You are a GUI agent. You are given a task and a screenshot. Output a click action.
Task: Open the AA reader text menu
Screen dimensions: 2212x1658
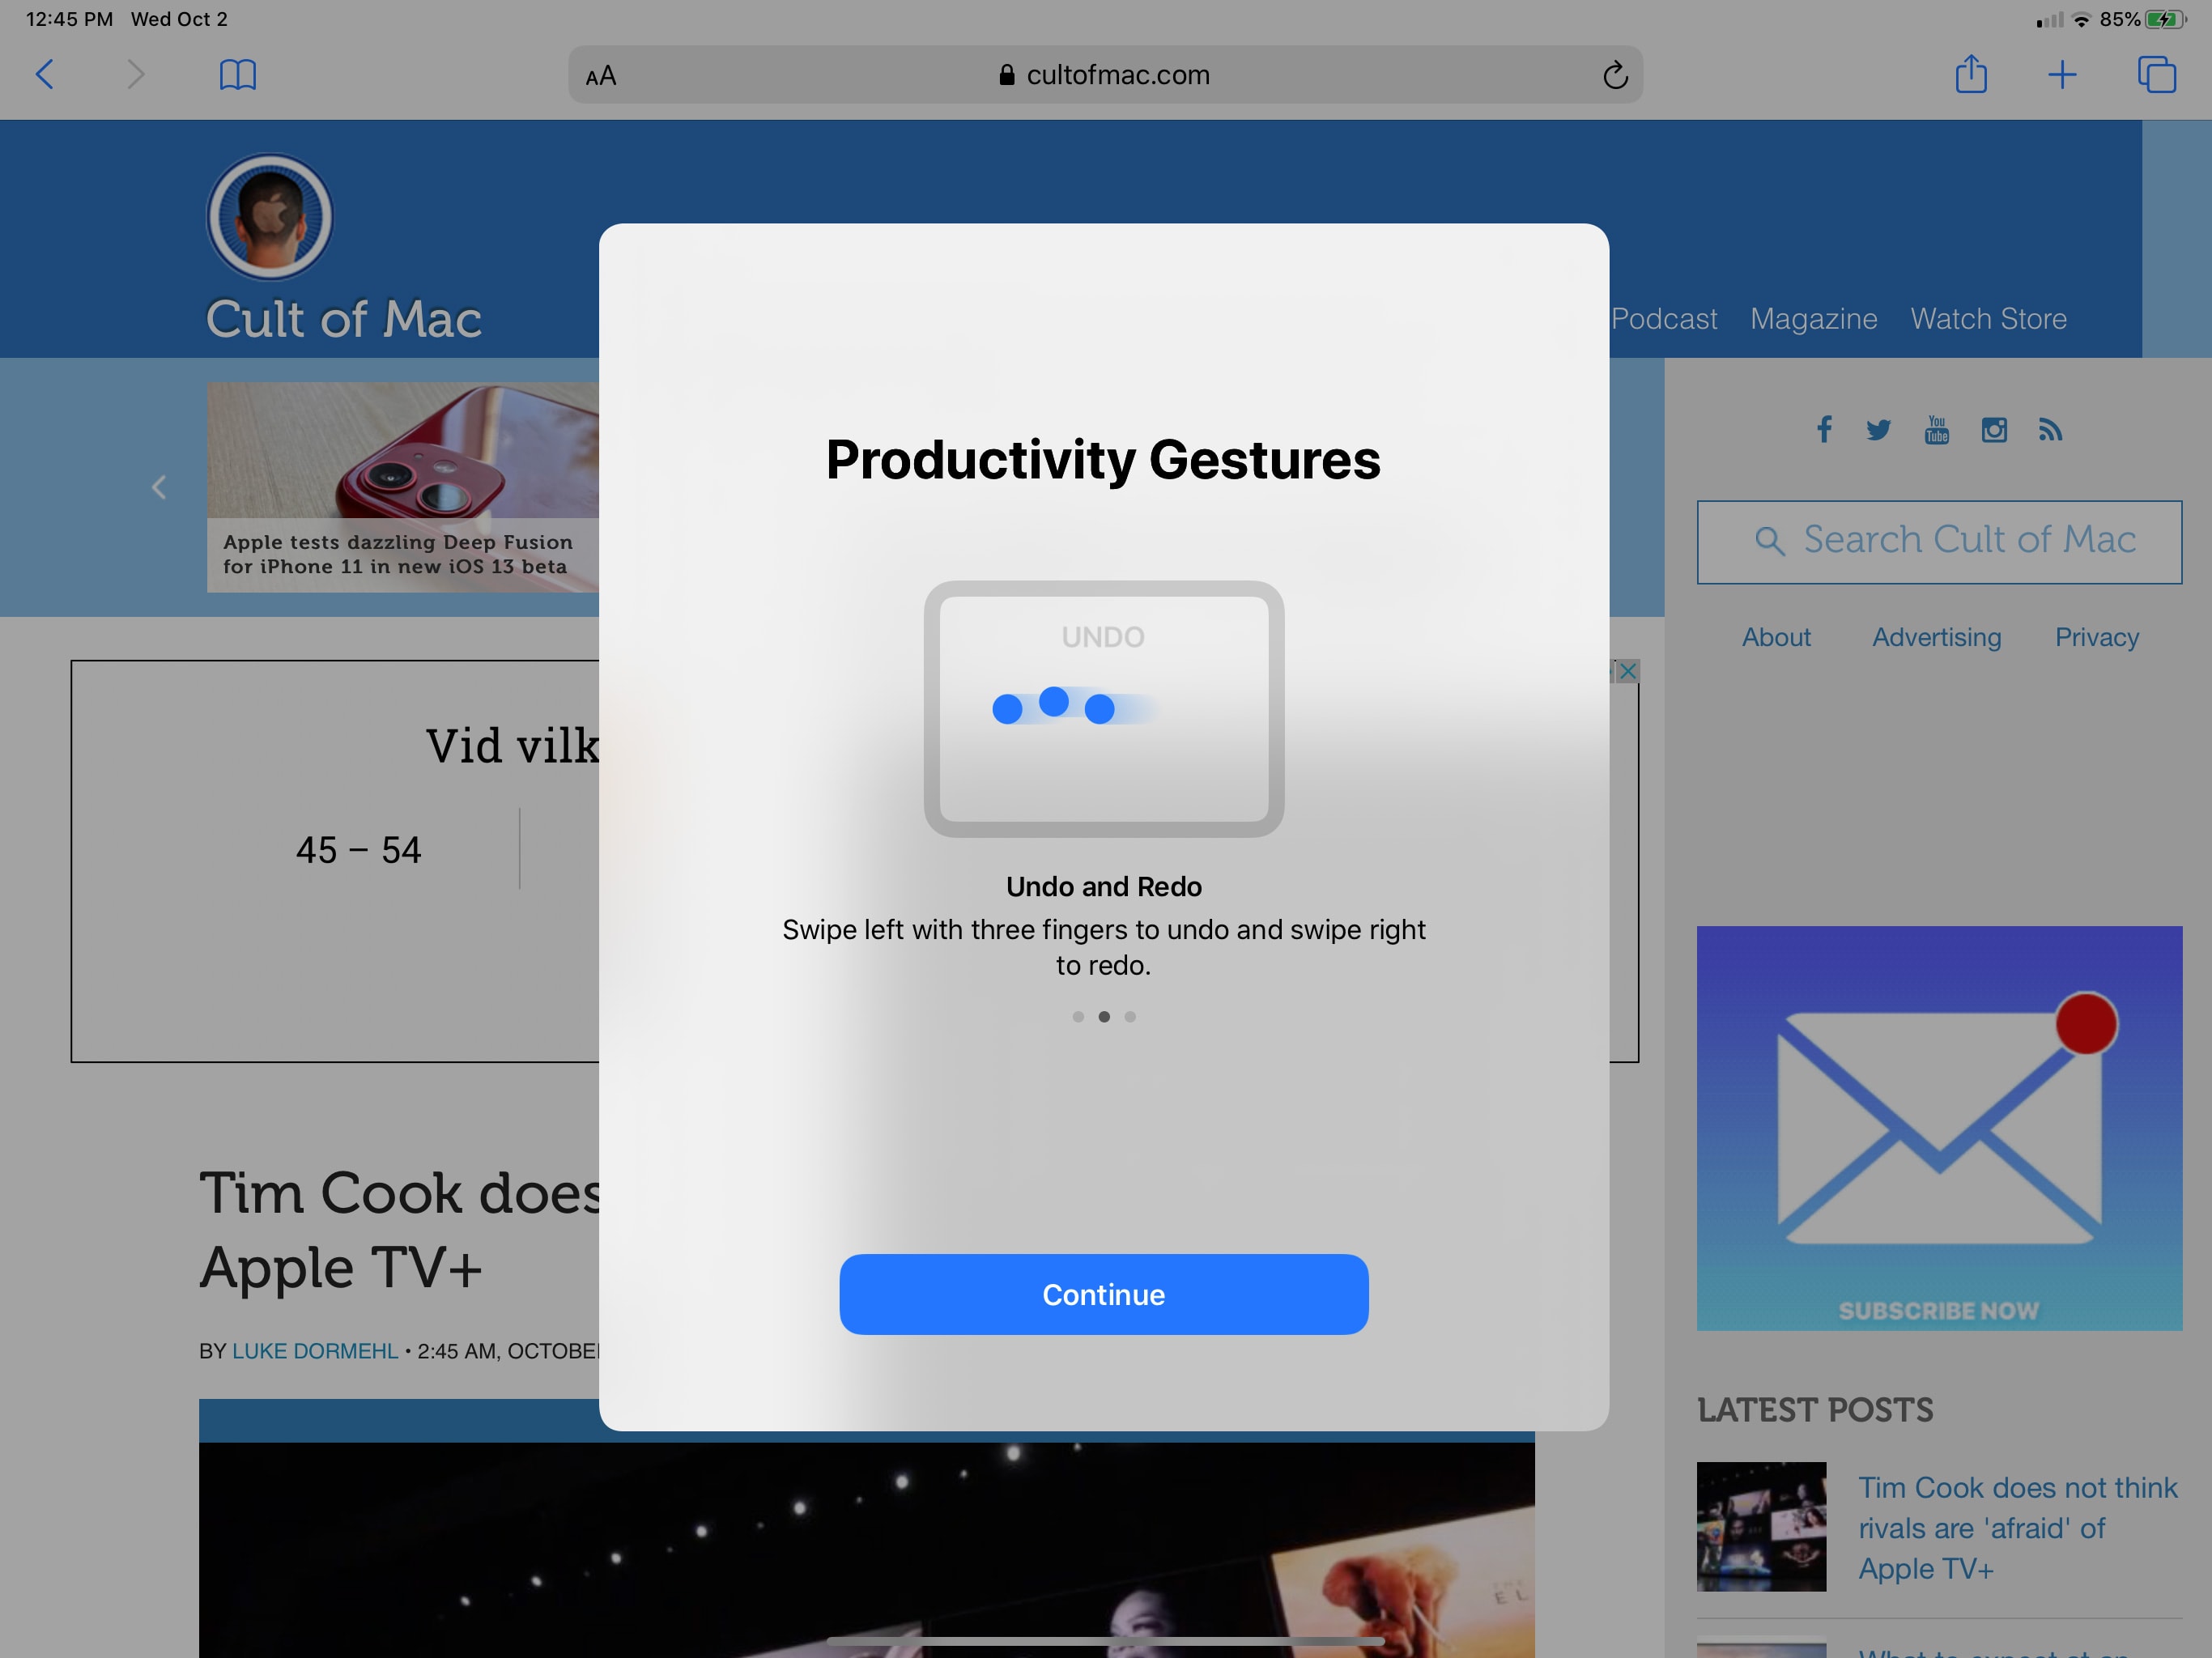(x=601, y=76)
